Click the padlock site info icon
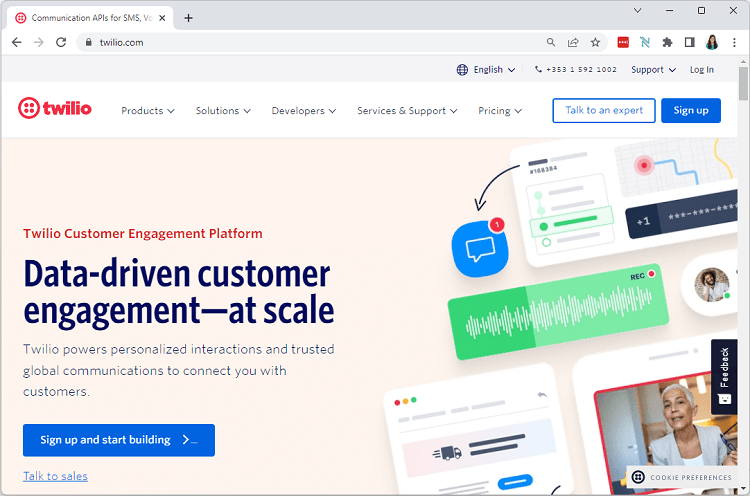750x496 pixels. [88, 42]
